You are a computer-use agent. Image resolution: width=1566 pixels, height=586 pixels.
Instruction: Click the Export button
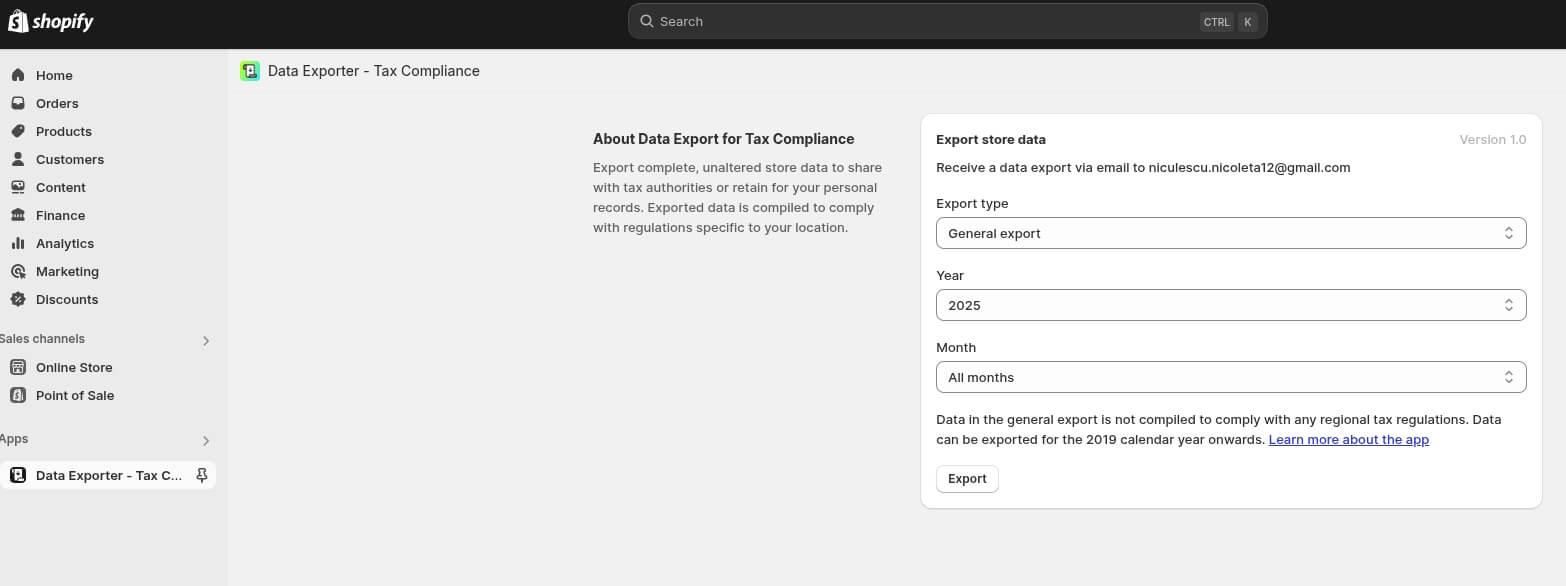(966, 478)
